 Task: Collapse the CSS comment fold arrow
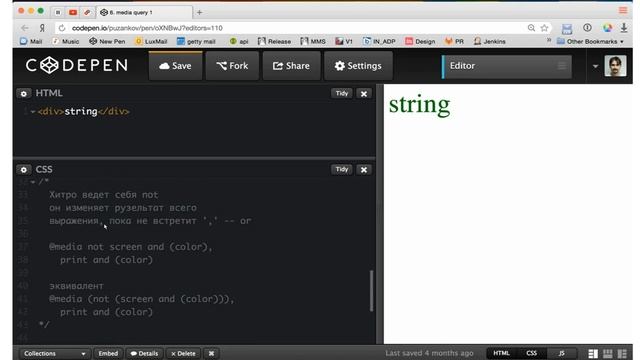[x=33, y=182]
